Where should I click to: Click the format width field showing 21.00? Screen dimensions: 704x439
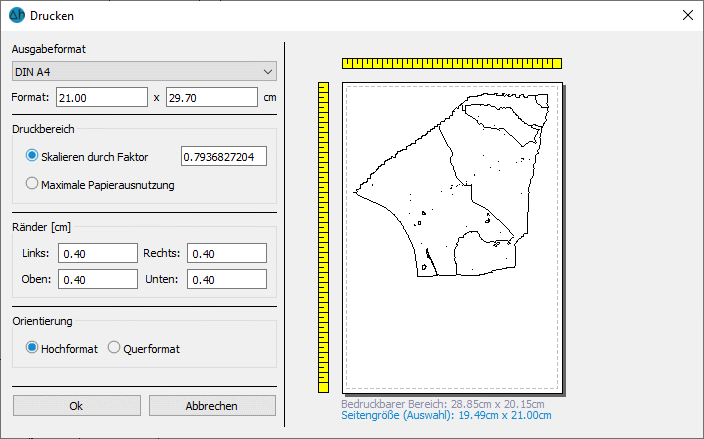click(x=102, y=97)
